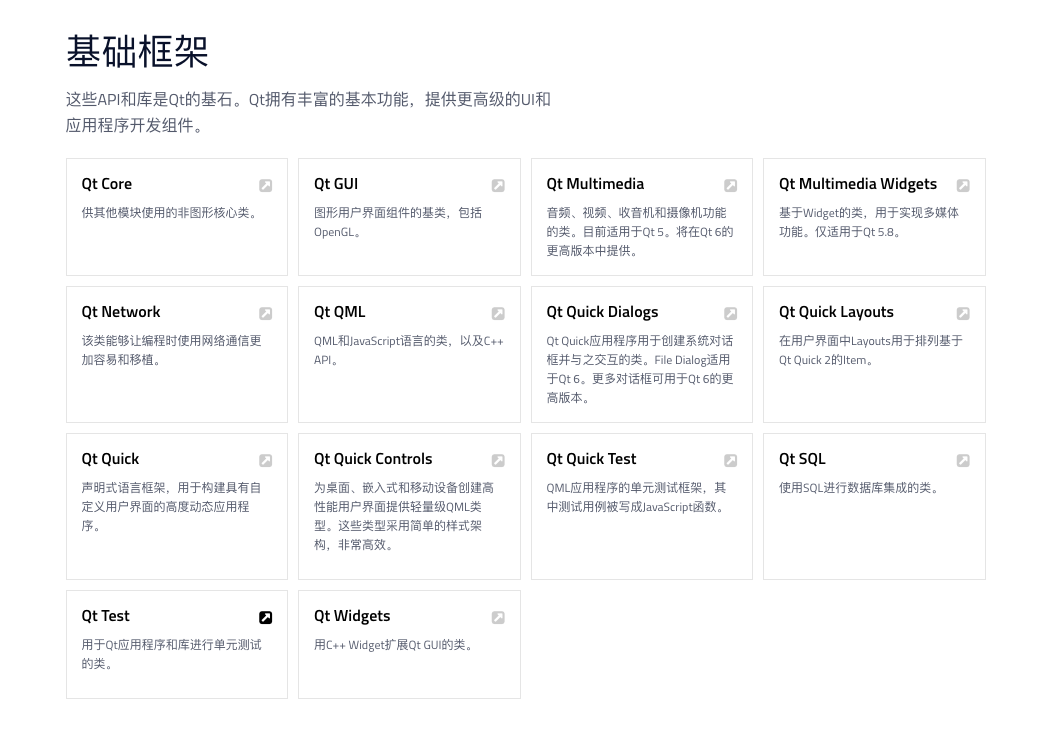Open the Qt Quick Test heading
Screen dimensions: 1048x732
coord(591,459)
